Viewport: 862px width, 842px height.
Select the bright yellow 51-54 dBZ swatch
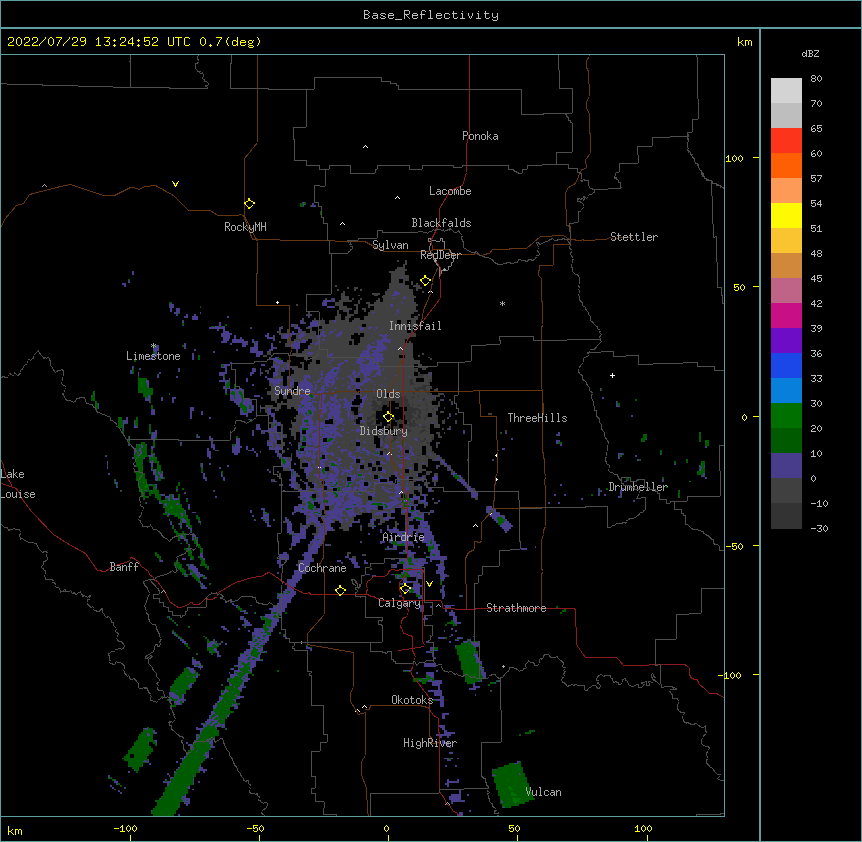[x=786, y=215]
